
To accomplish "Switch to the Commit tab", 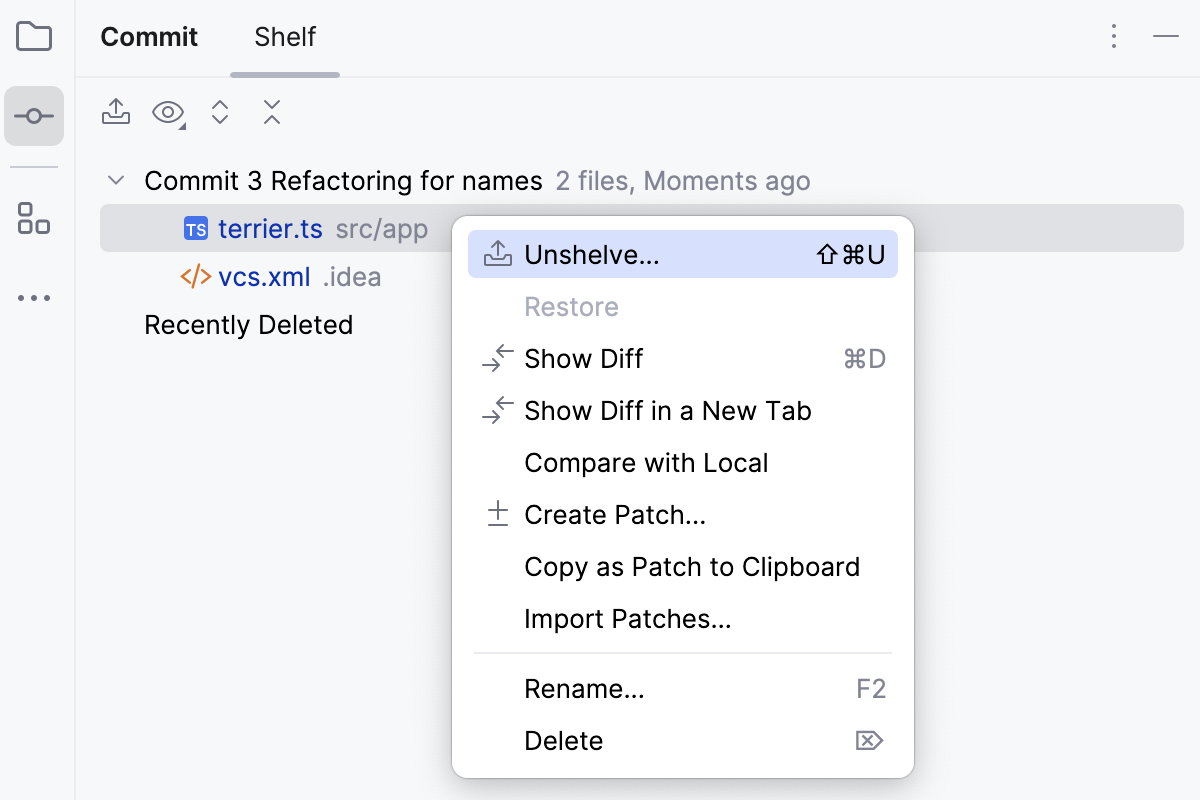I will point(149,37).
